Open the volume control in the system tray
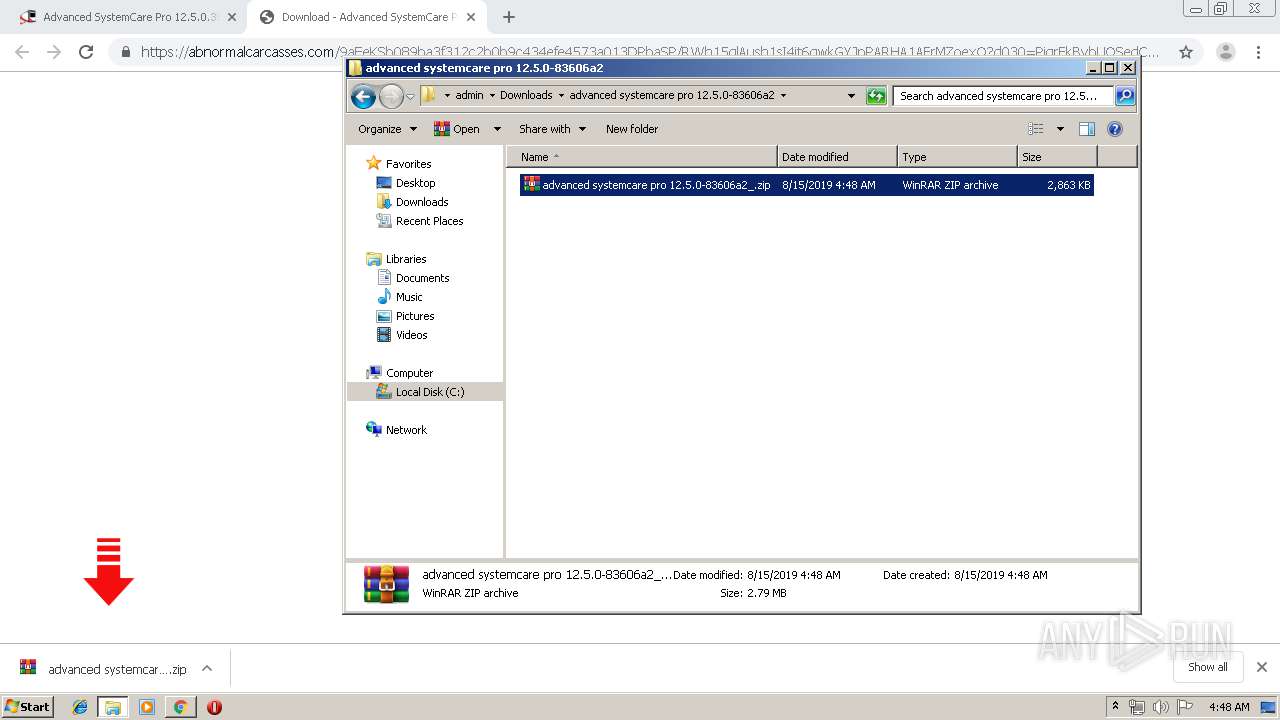The height and width of the screenshot is (720, 1280). (1160, 707)
